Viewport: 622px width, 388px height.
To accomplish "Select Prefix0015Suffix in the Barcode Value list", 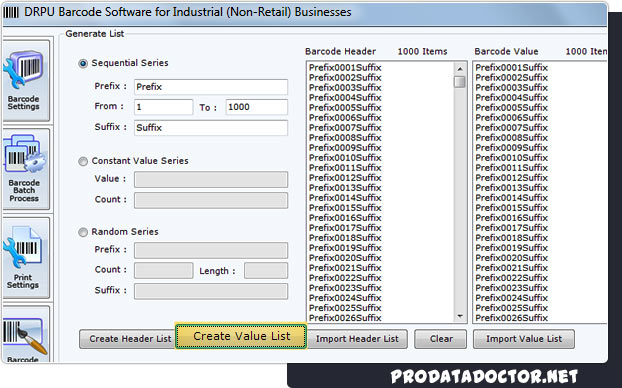I will (x=512, y=208).
